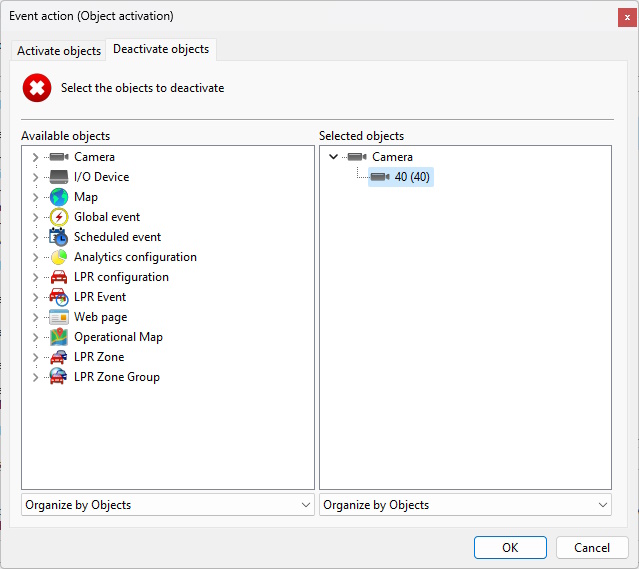
Task: Click the I/O Device icon
Action: click(59, 177)
